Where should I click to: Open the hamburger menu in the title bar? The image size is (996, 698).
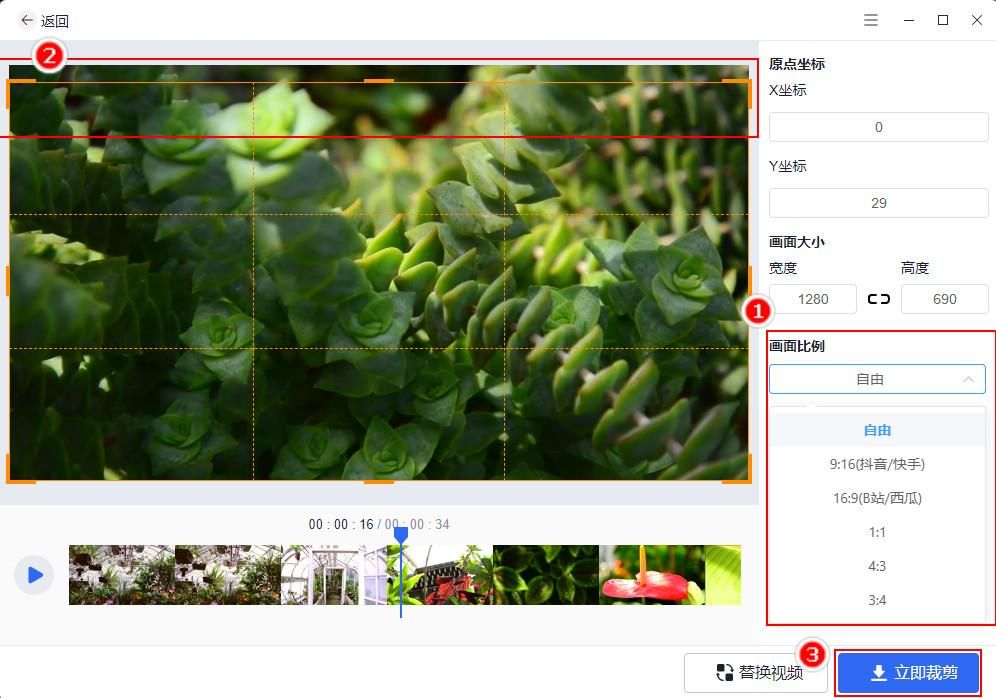870,20
